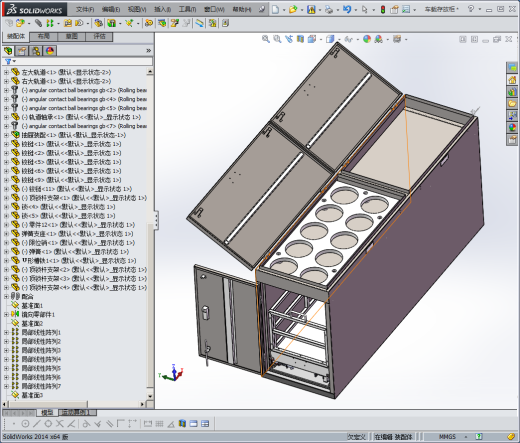520x443 pixels.
Task: Click the PropertyManager tab icon
Action: pyautogui.click(x=22, y=51)
